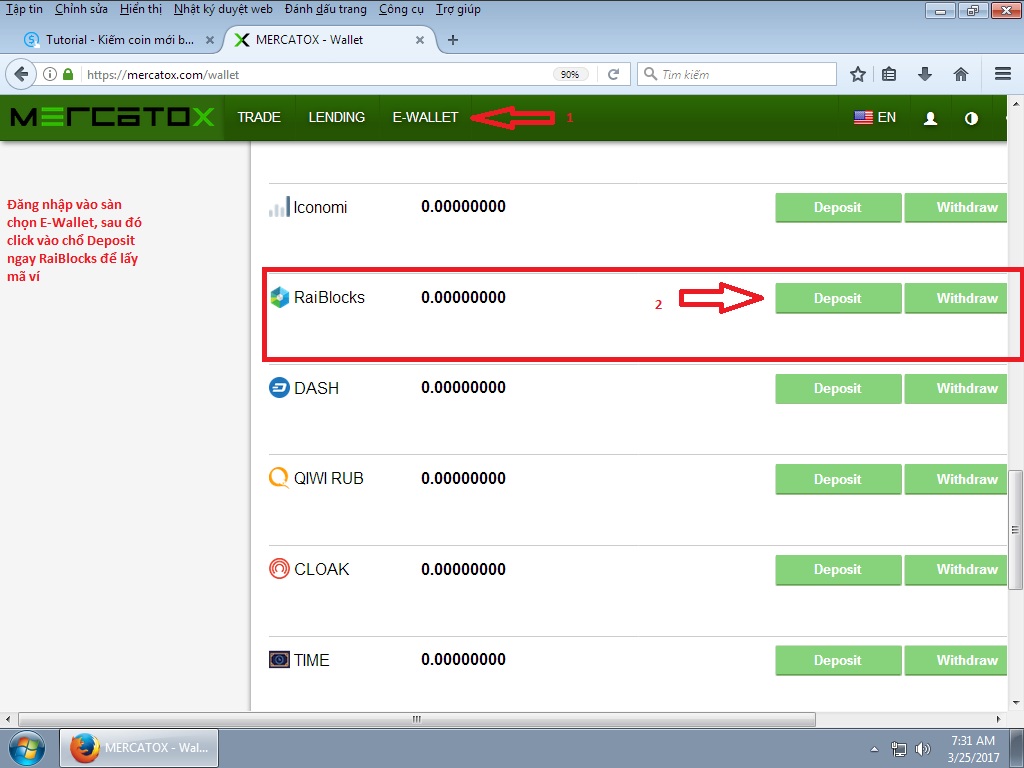This screenshot has width=1024, height=768.
Task: Click the Tìm kiếm search box
Action: [x=738, y=74]
